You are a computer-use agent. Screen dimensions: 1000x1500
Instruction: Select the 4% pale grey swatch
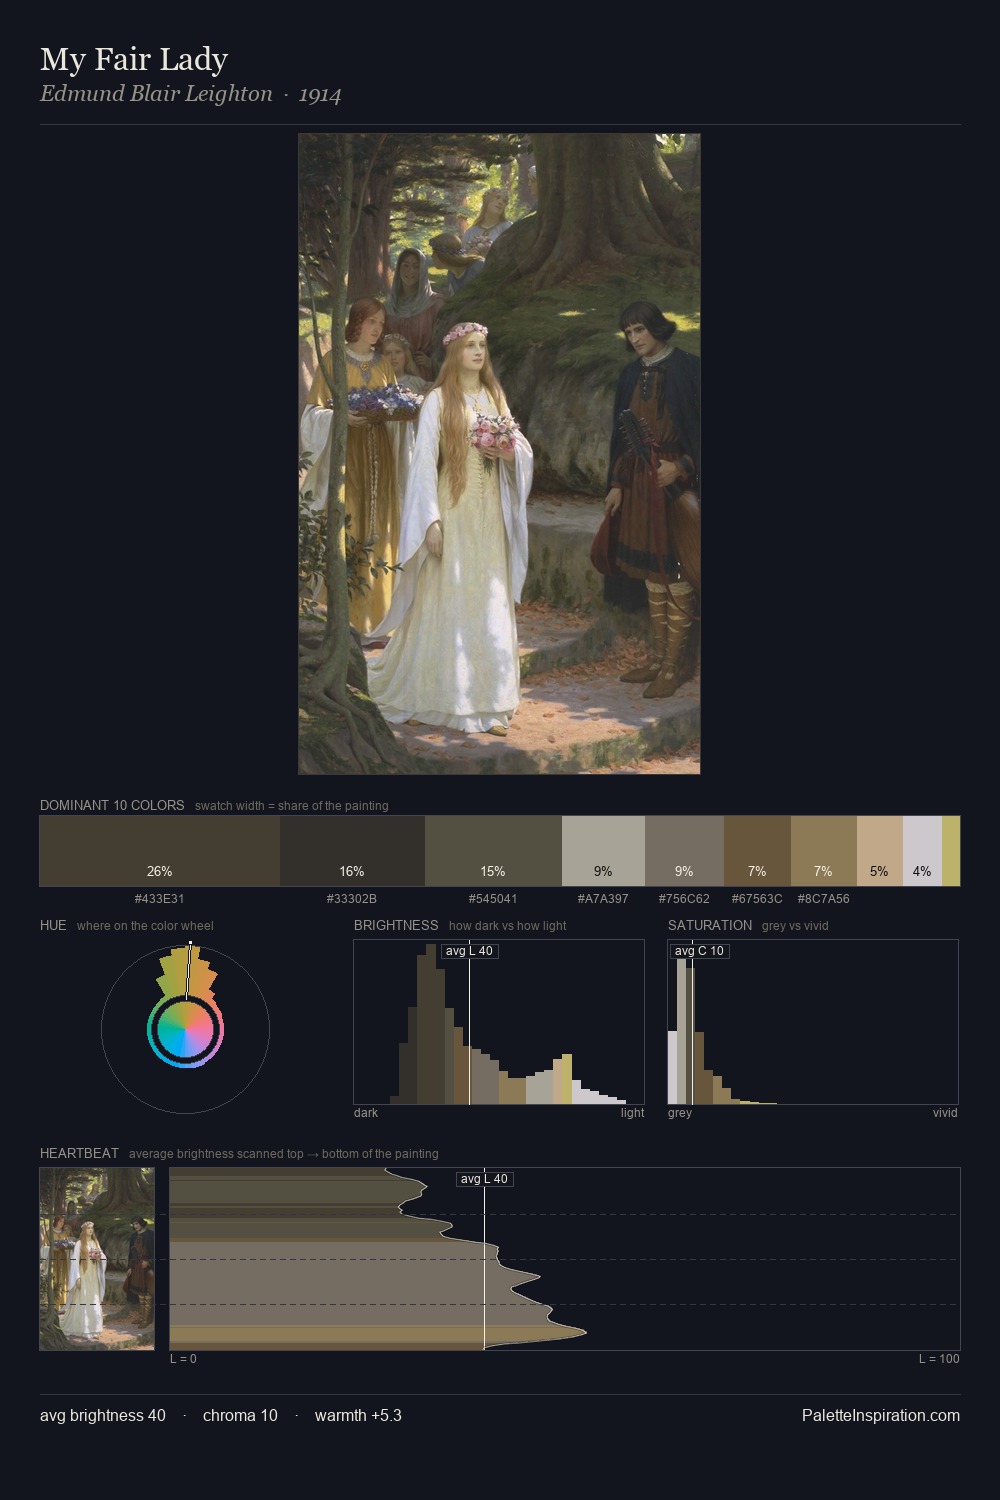click(x=922, y=851)
